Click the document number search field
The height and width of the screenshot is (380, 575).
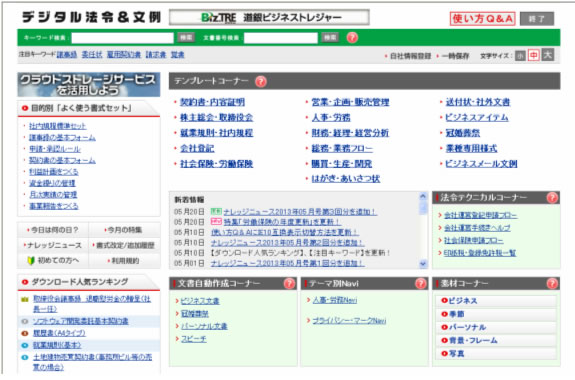coord(281,38)
